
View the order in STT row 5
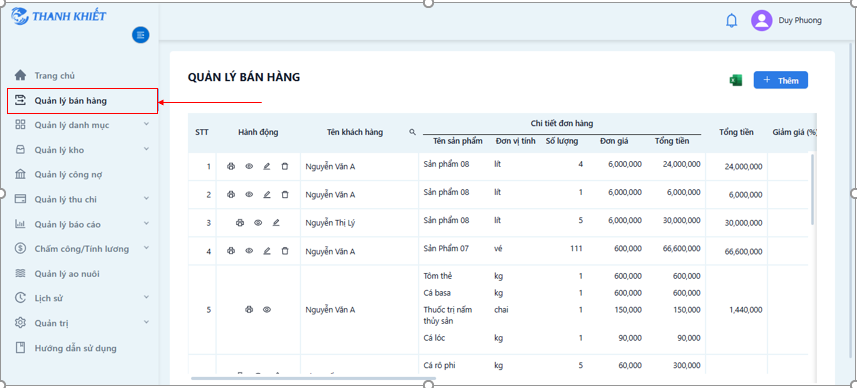pos(267,309)
